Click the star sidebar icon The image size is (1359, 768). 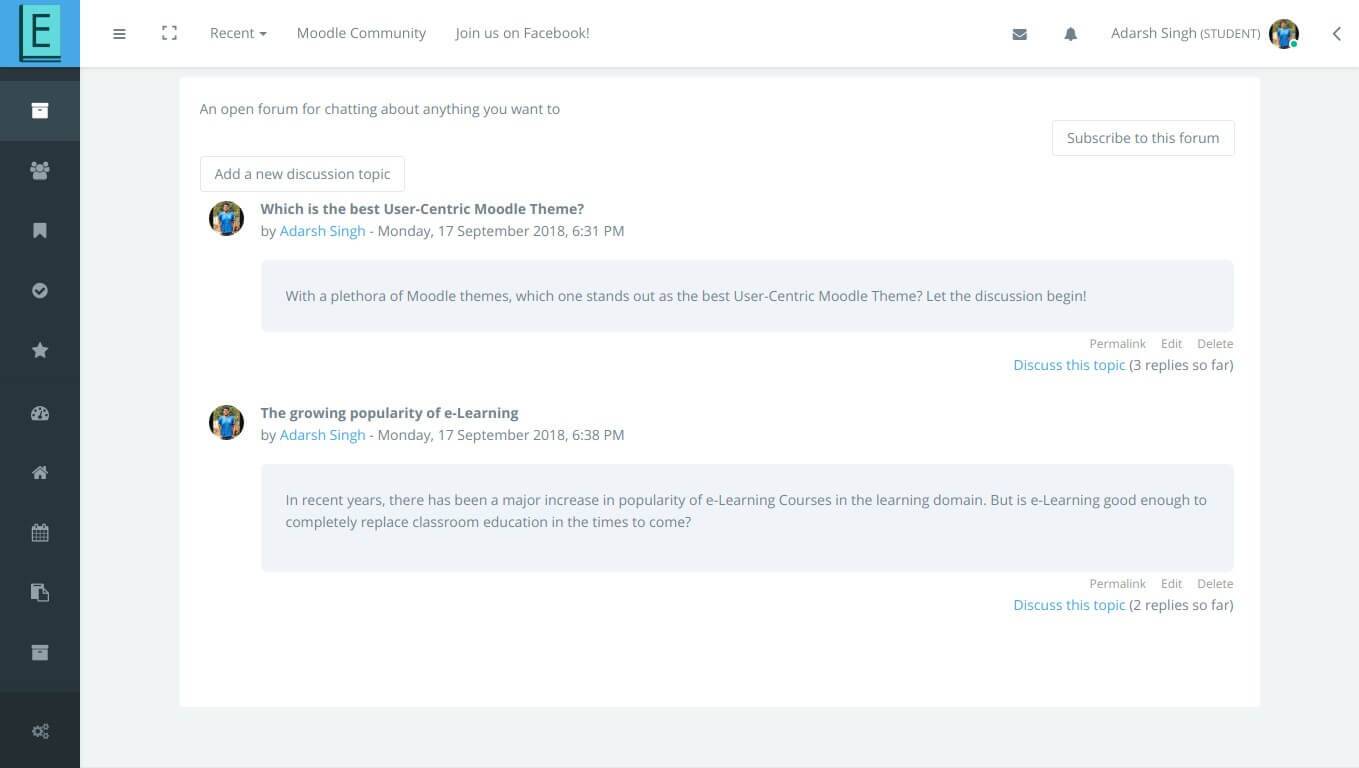[x=40, y=350]
